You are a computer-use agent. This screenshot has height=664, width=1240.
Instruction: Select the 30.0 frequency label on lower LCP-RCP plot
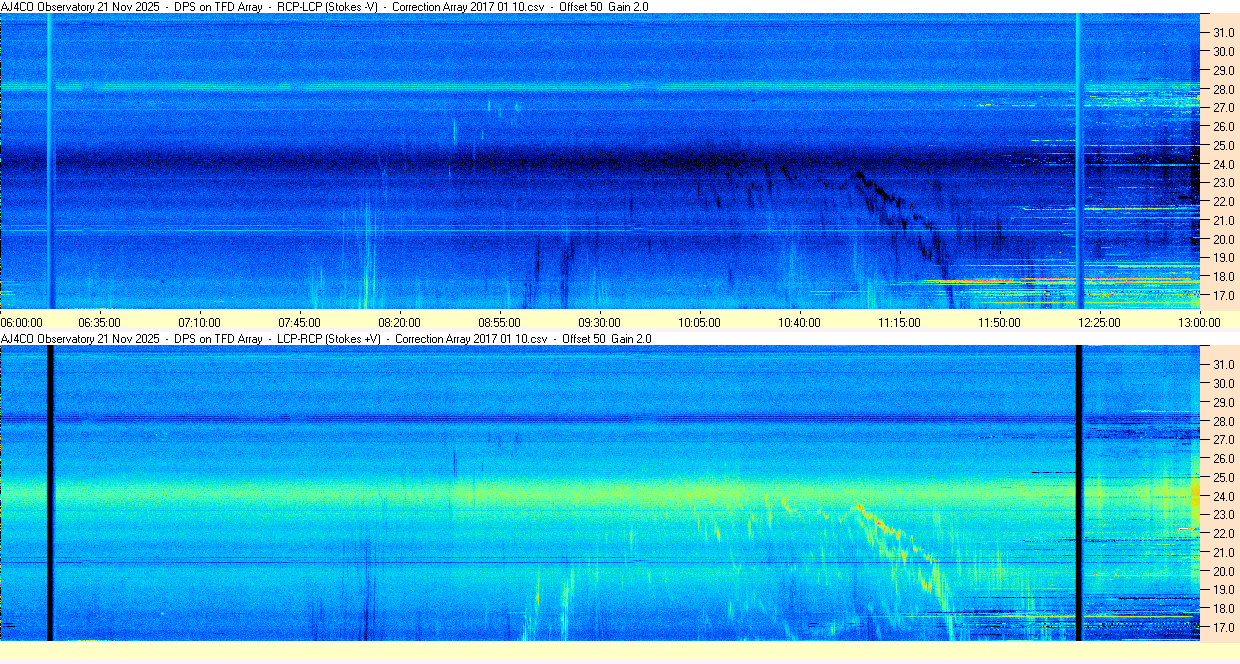coord(1224,383)
